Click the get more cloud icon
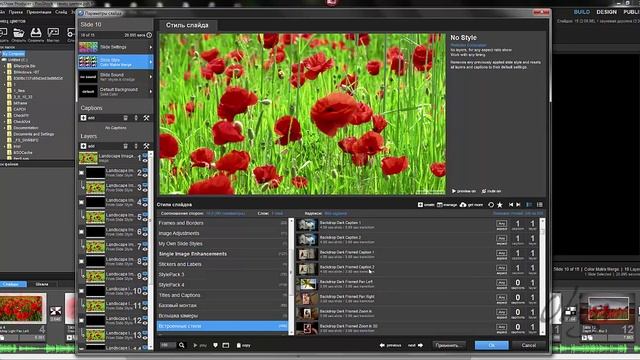This screenshot has width=640, height=360. tap(463, 204)
